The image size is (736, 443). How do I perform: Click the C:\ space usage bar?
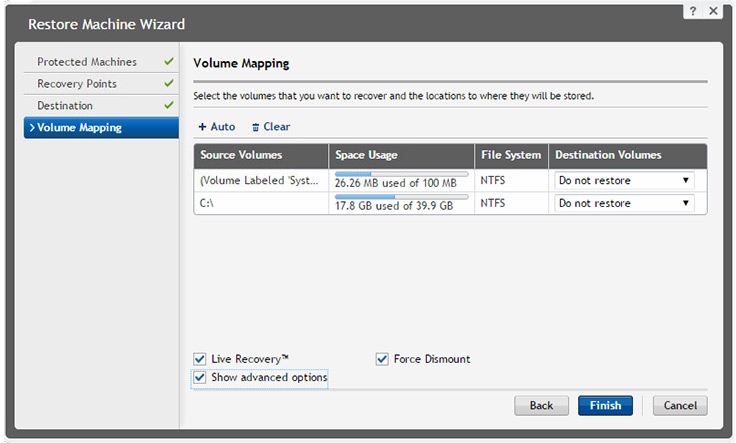click(x=400, y=197)
